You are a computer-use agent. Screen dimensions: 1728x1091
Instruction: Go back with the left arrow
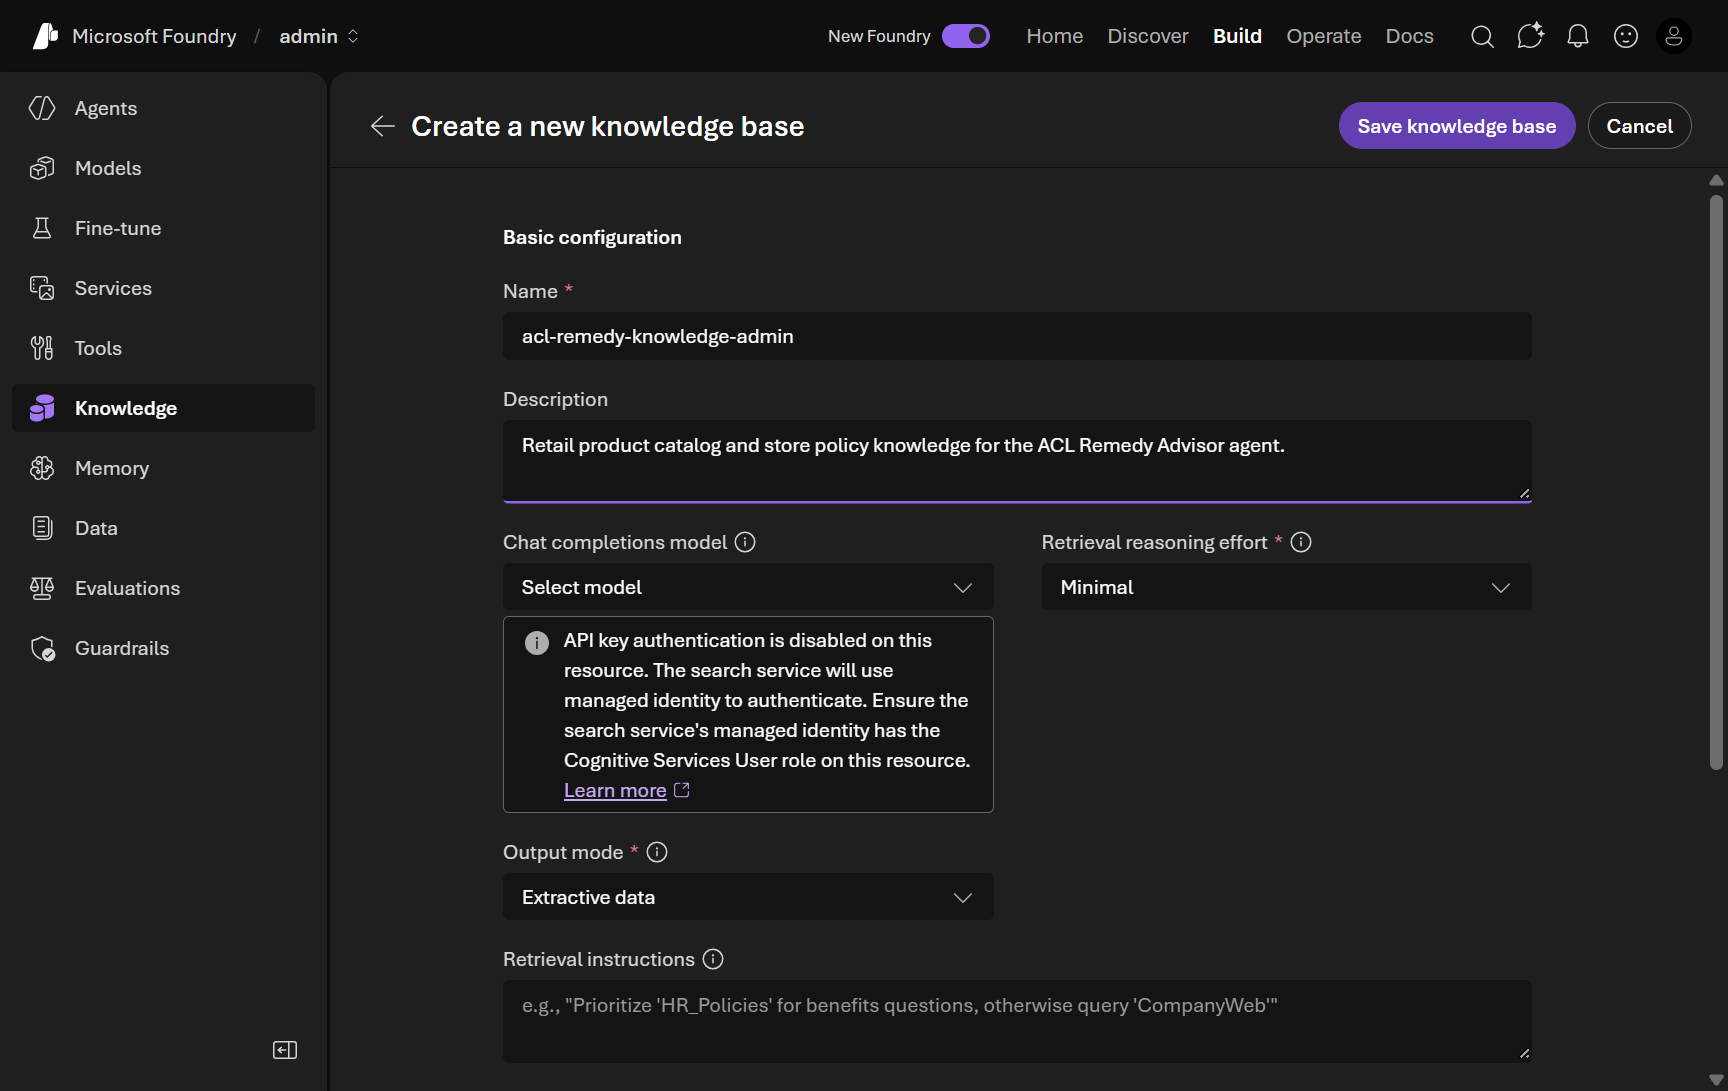pos(382,126)
